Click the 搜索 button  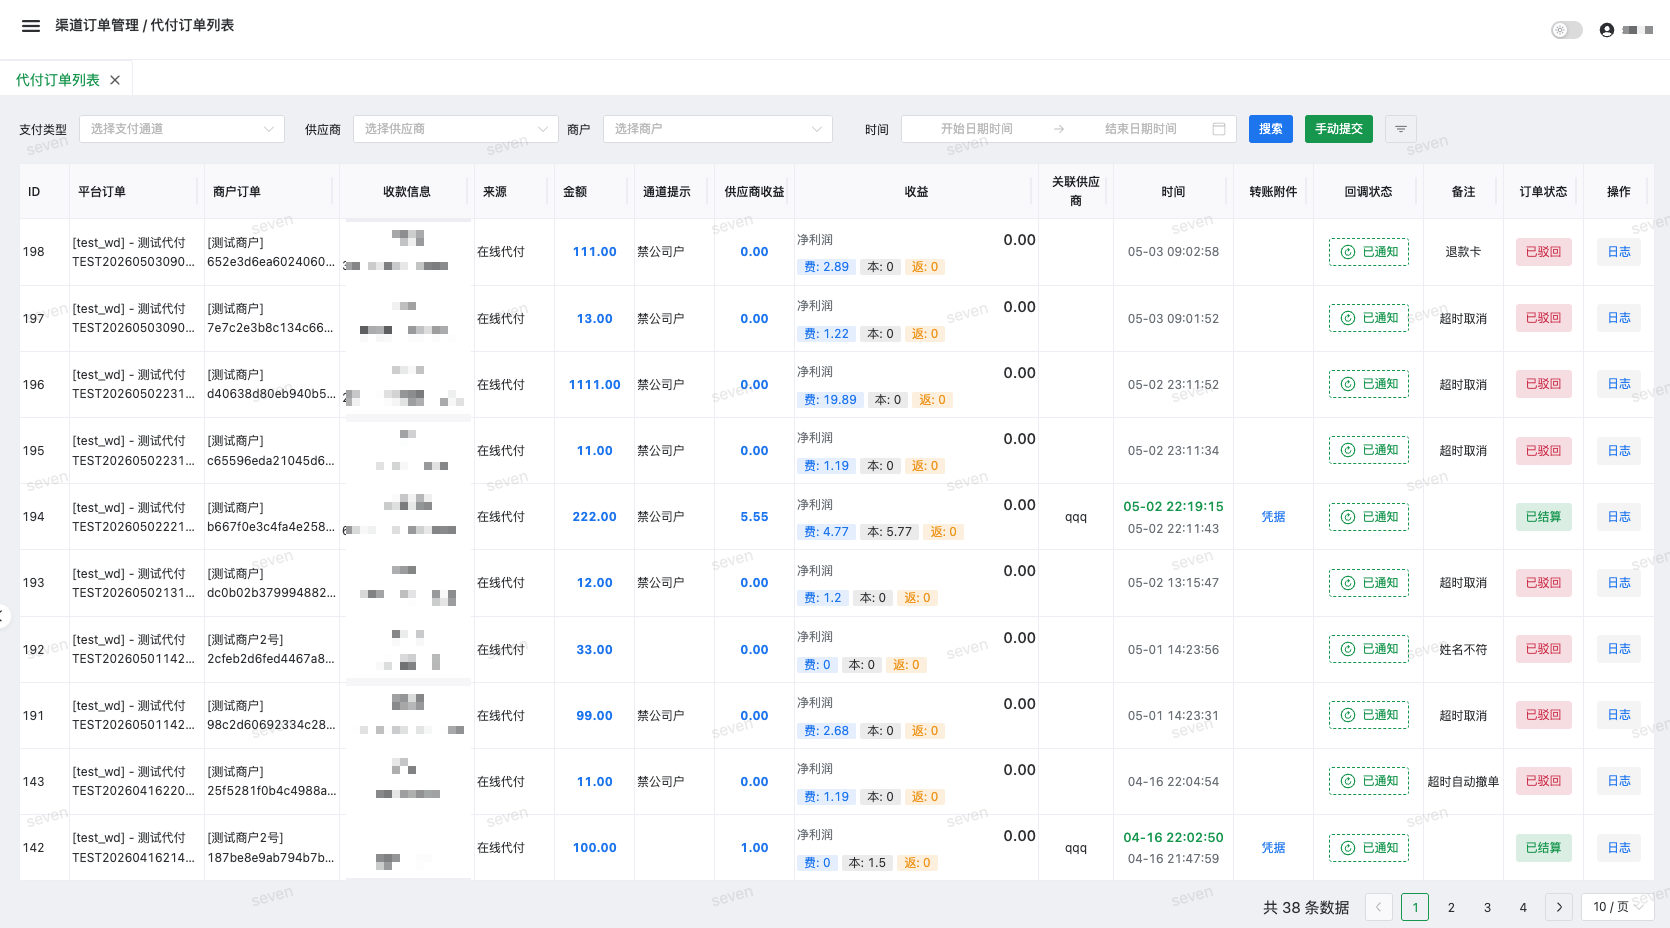pyautogui.click(x=1271, y=129)
